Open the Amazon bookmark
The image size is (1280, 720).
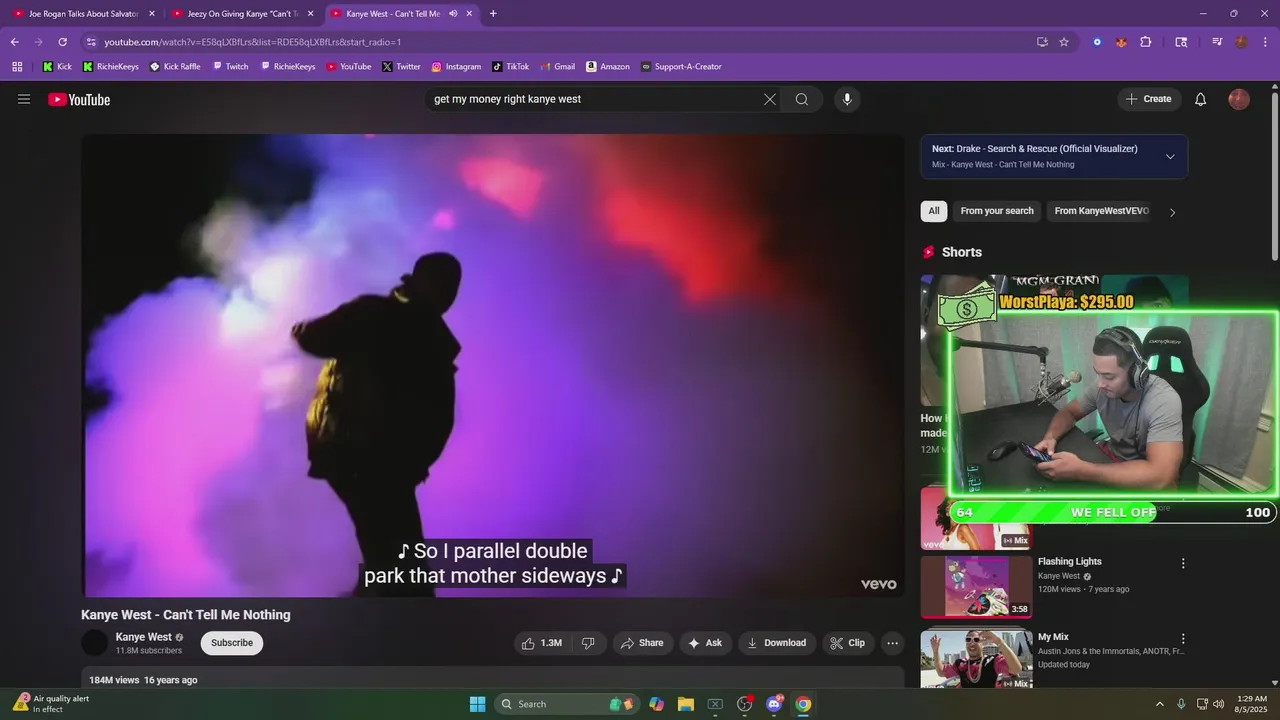(x=608, y=67)
